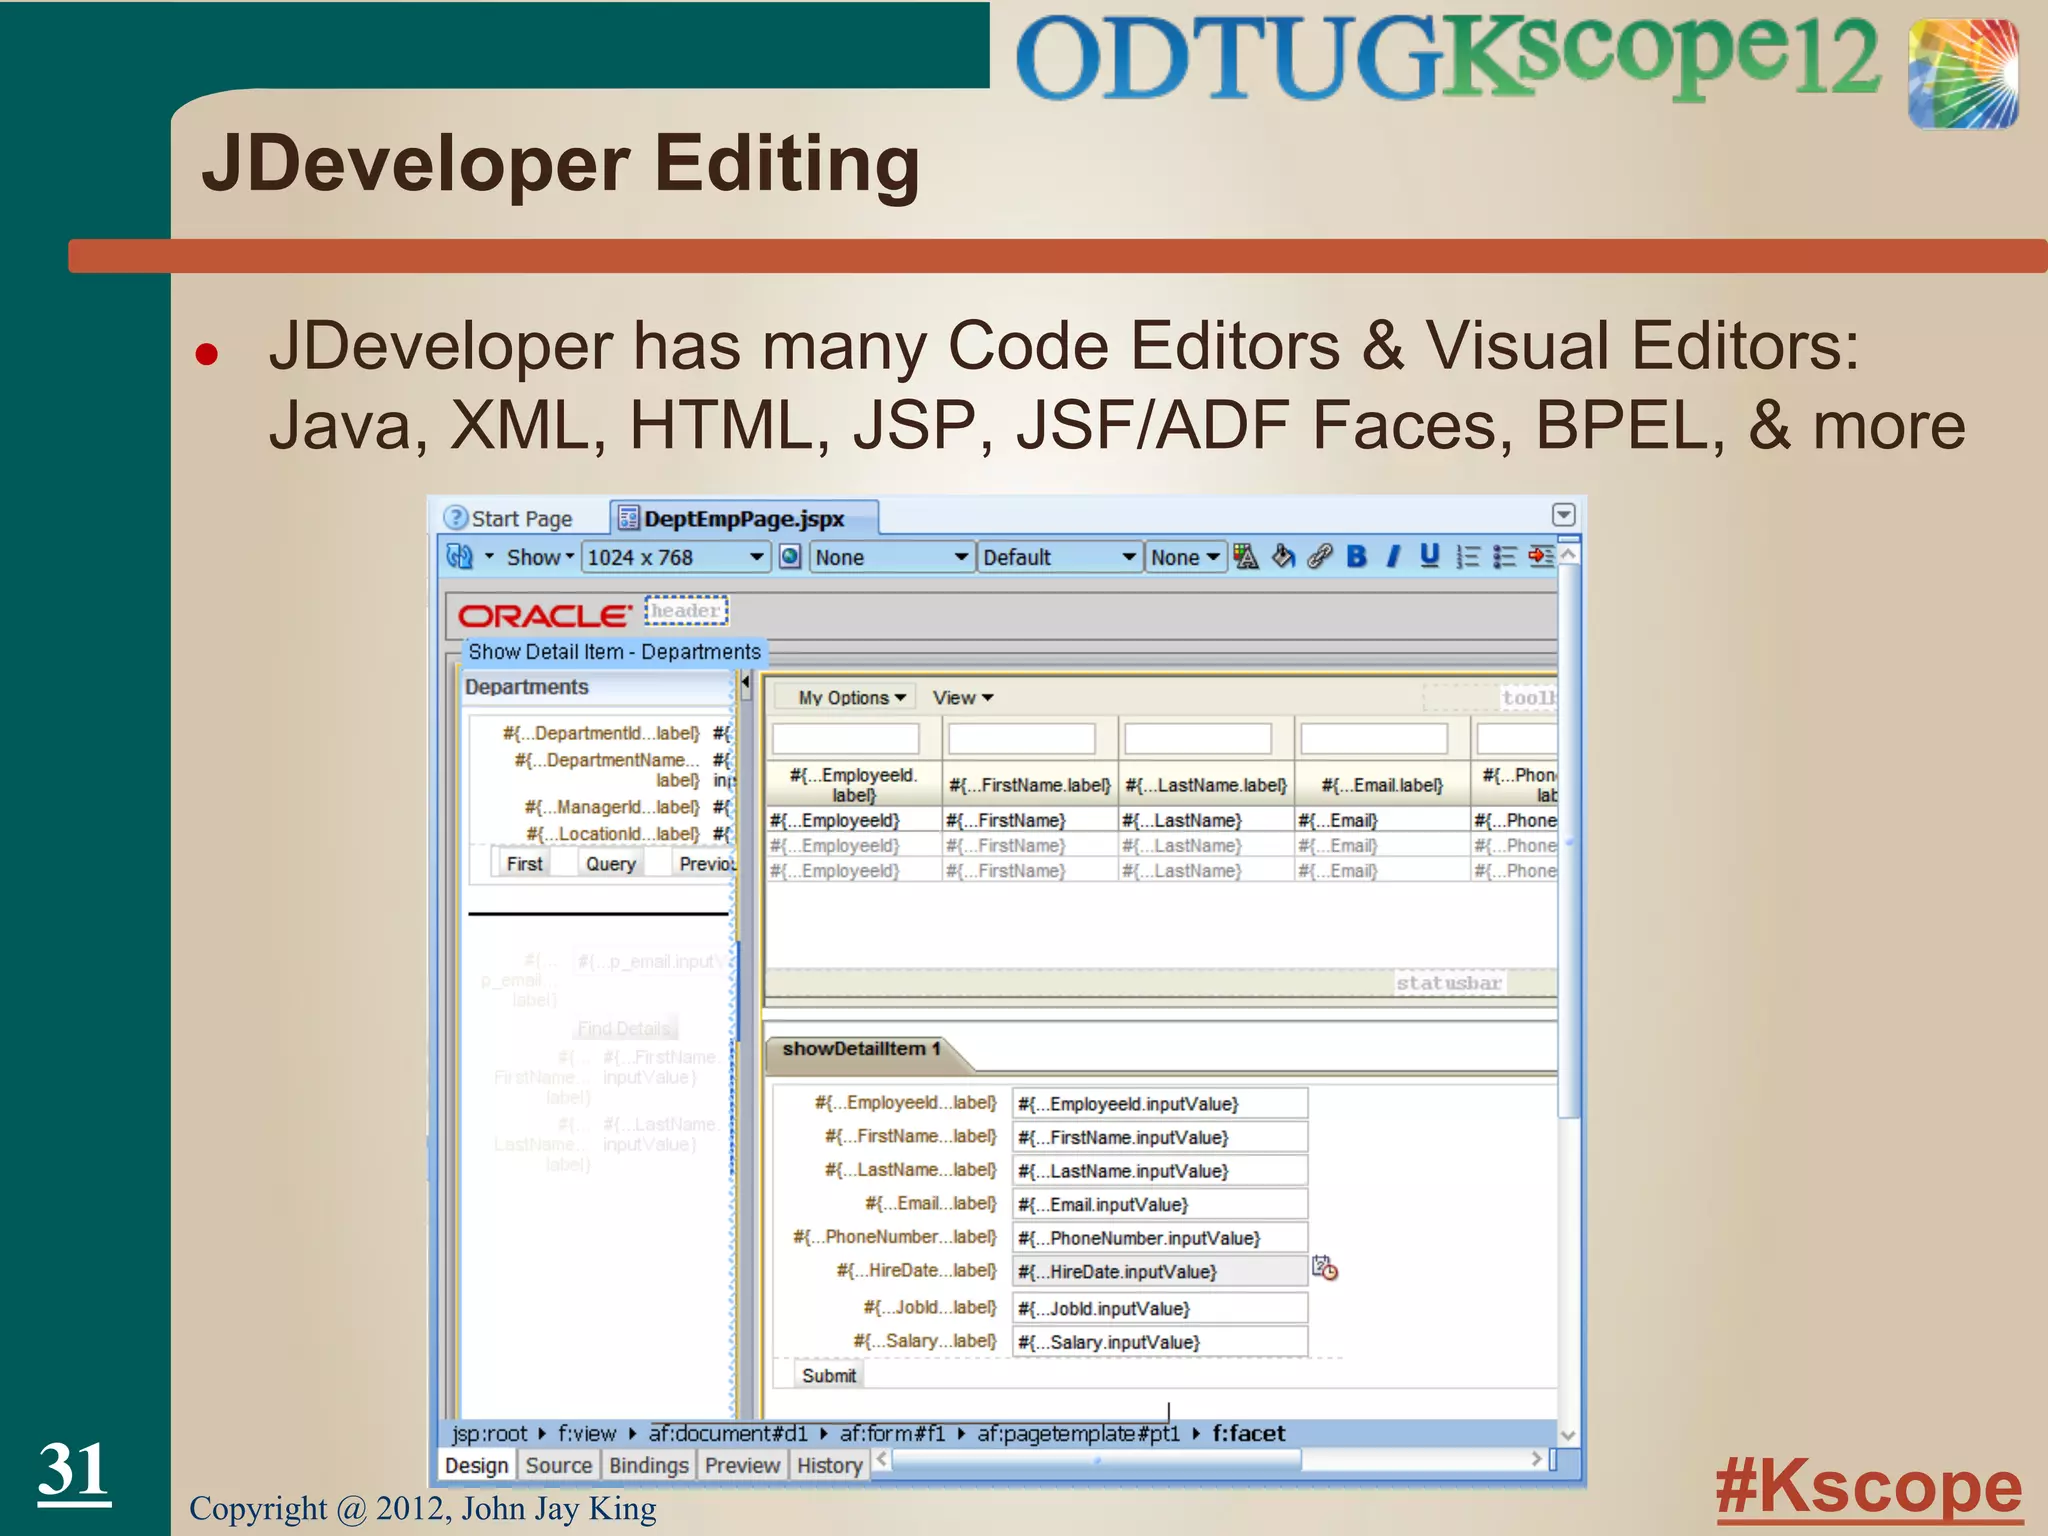Click the Query button in Departments form
The height and width of the screenshot is (1536, 2048).
click(x=611, y=864)
